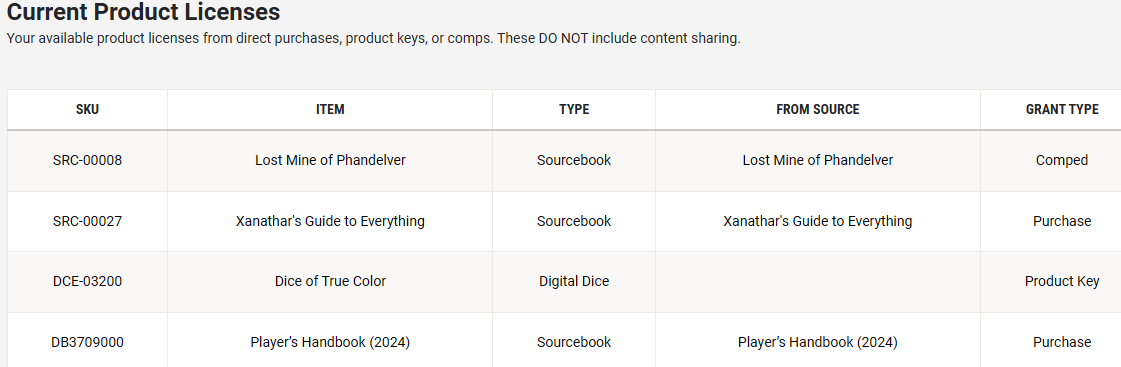Click Xanathar's Guide to Everything item name

point(330,221)
